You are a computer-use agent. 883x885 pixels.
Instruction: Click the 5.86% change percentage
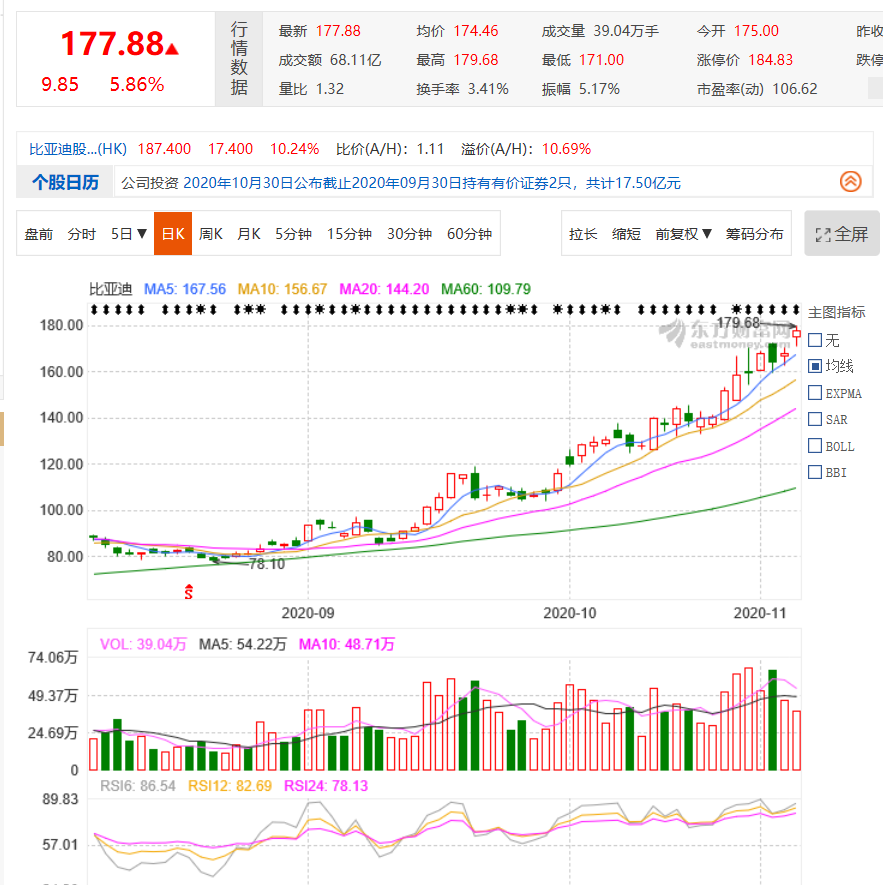[x=137, y=85]
